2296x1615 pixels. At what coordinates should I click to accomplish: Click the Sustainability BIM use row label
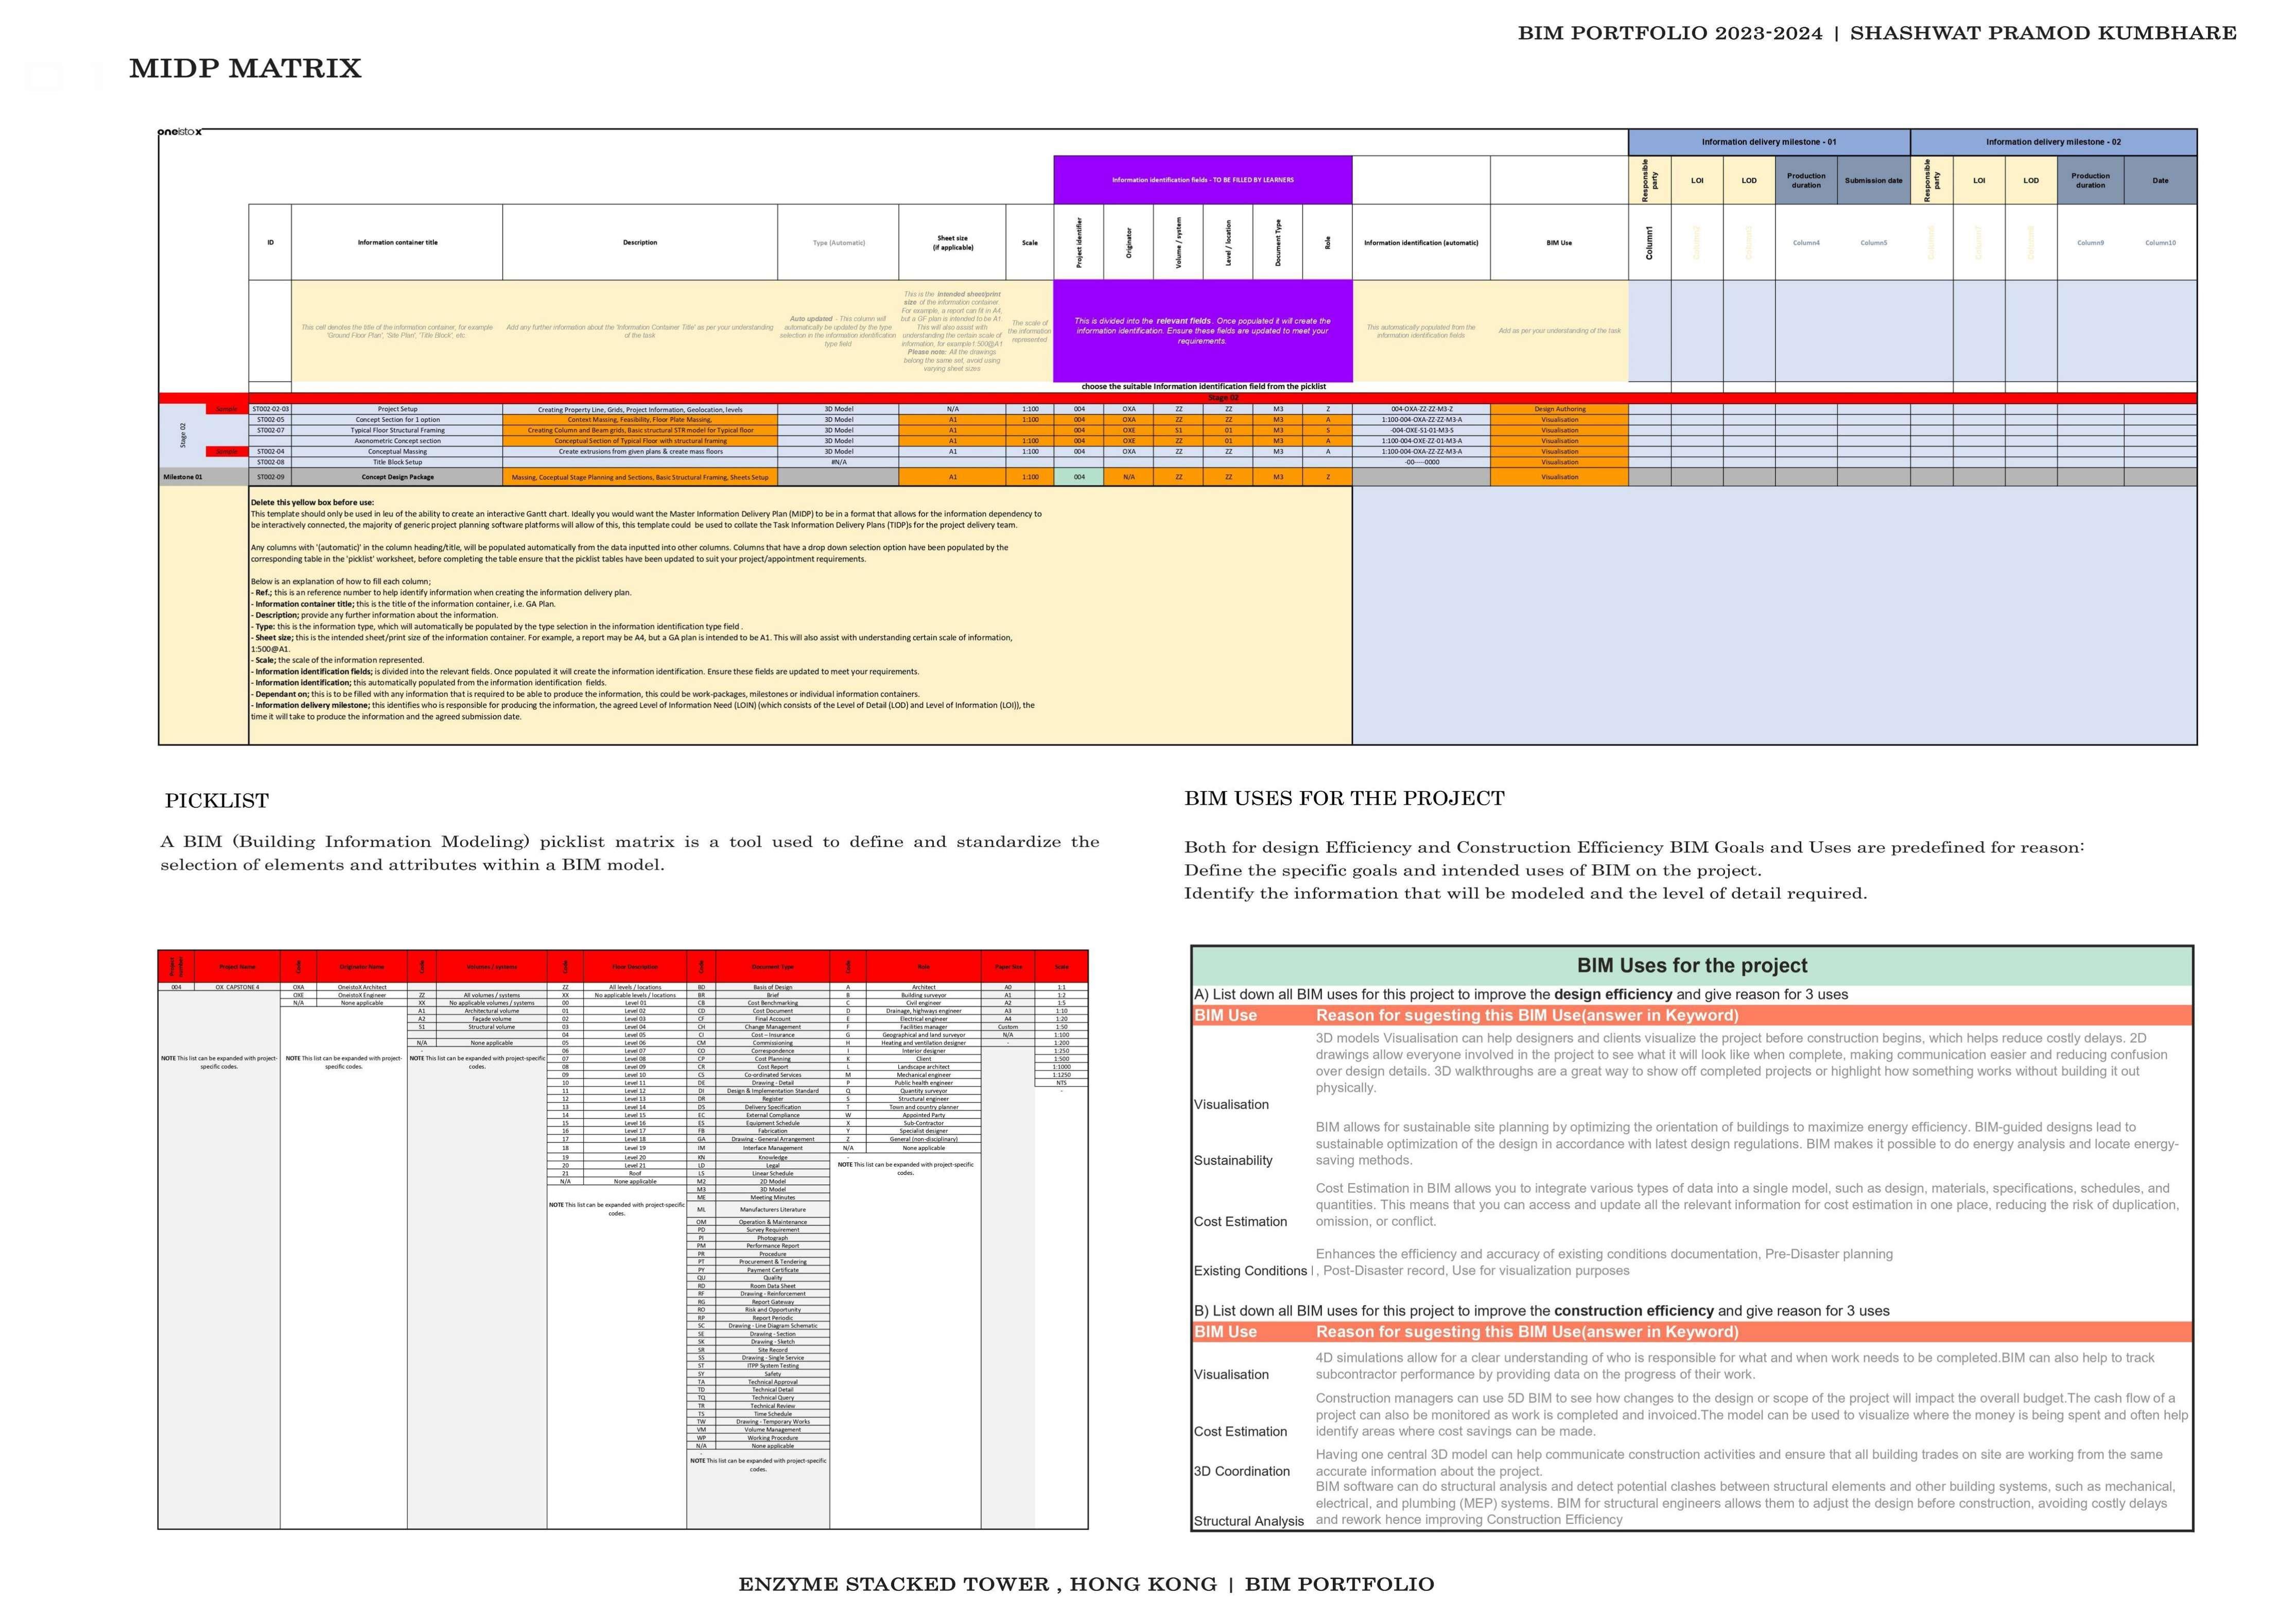pyautogui.click(x=1233, y=1160)
